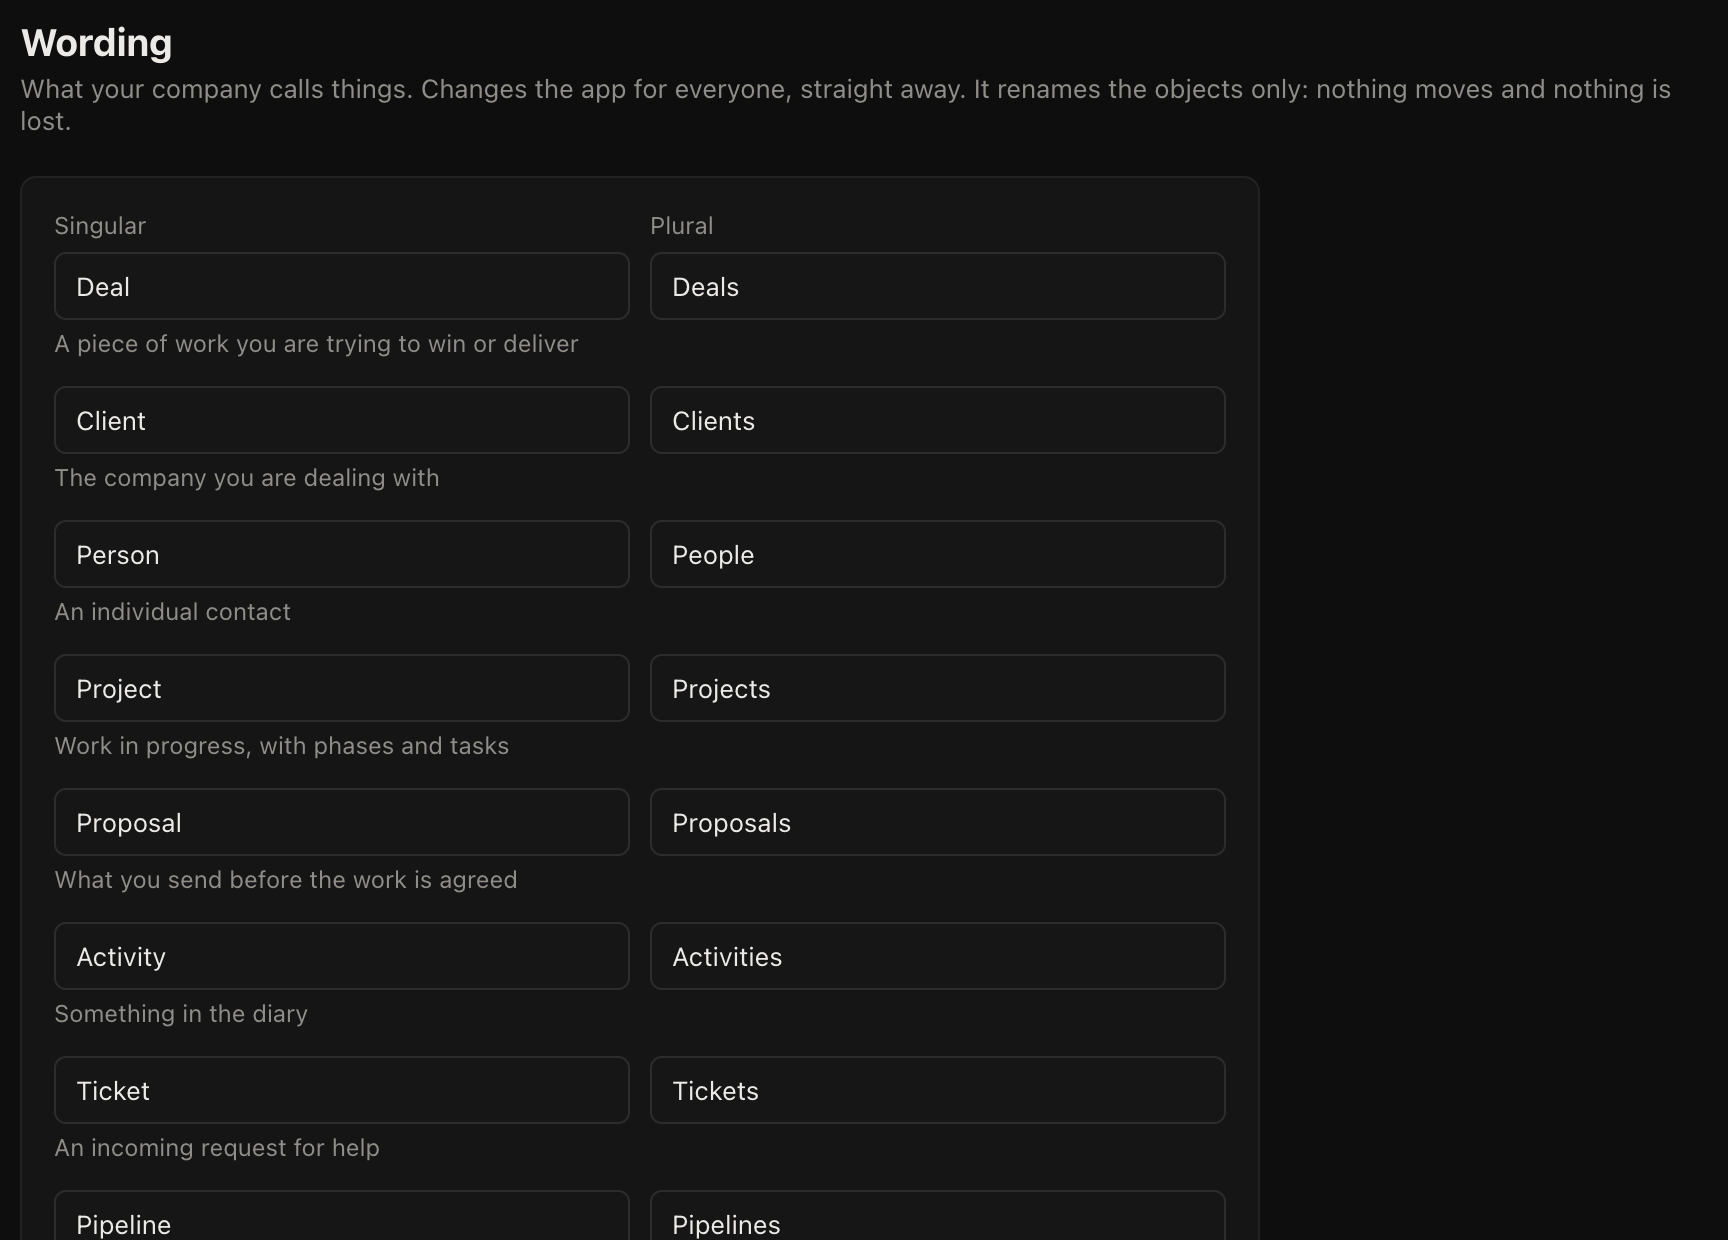Click the Singular column label
The image size is (1728, 1240).
pos(100,226)
